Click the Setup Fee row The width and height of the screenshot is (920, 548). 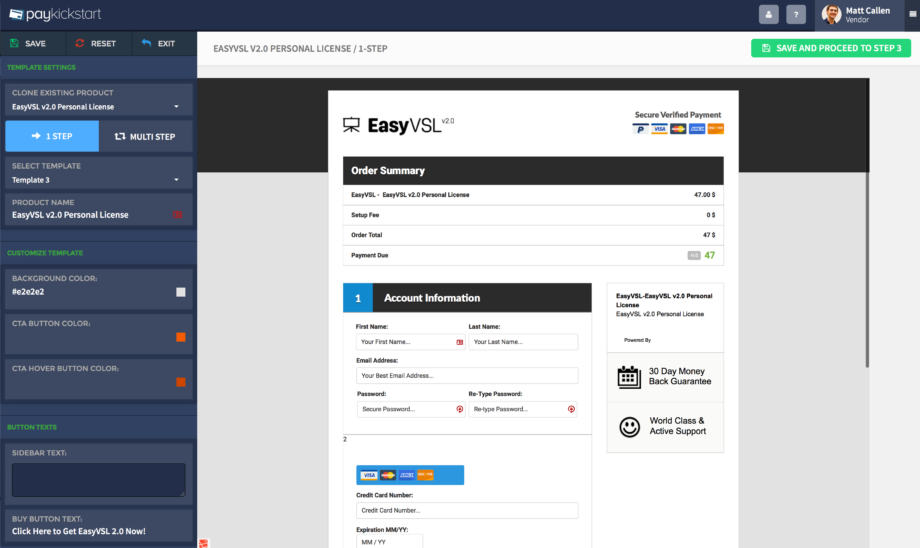(533, 215)
